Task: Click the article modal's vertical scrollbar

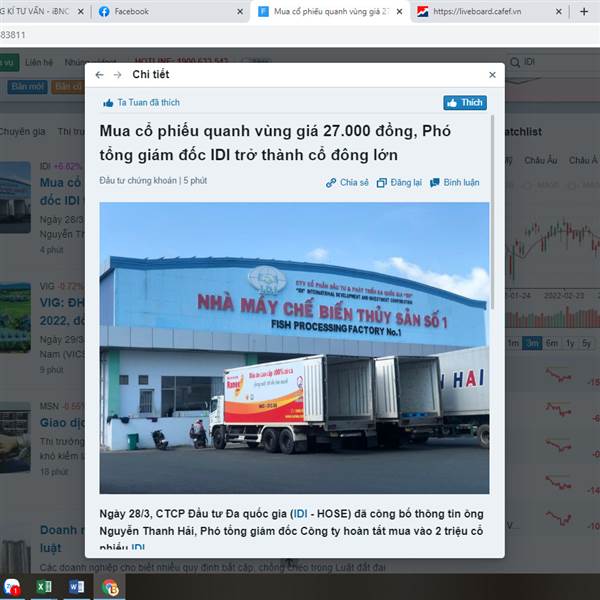Action: (492, 212)
